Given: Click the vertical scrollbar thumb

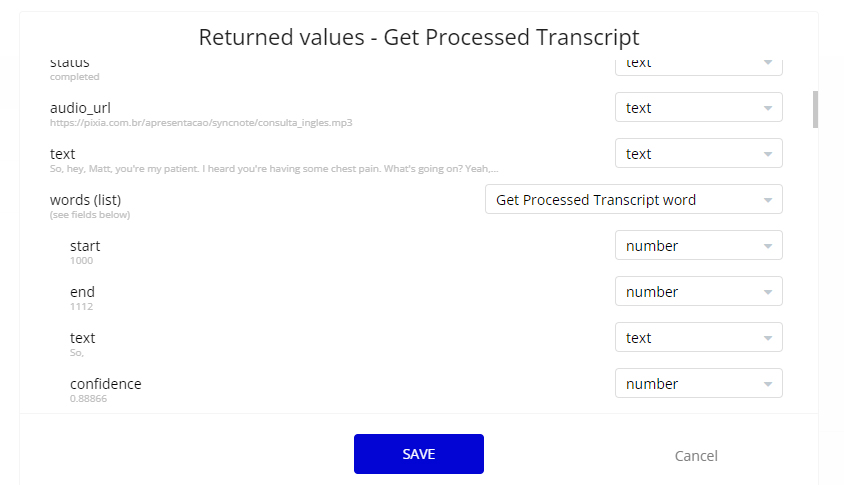Looking at the screenshot, I should (x=815, y=109).
